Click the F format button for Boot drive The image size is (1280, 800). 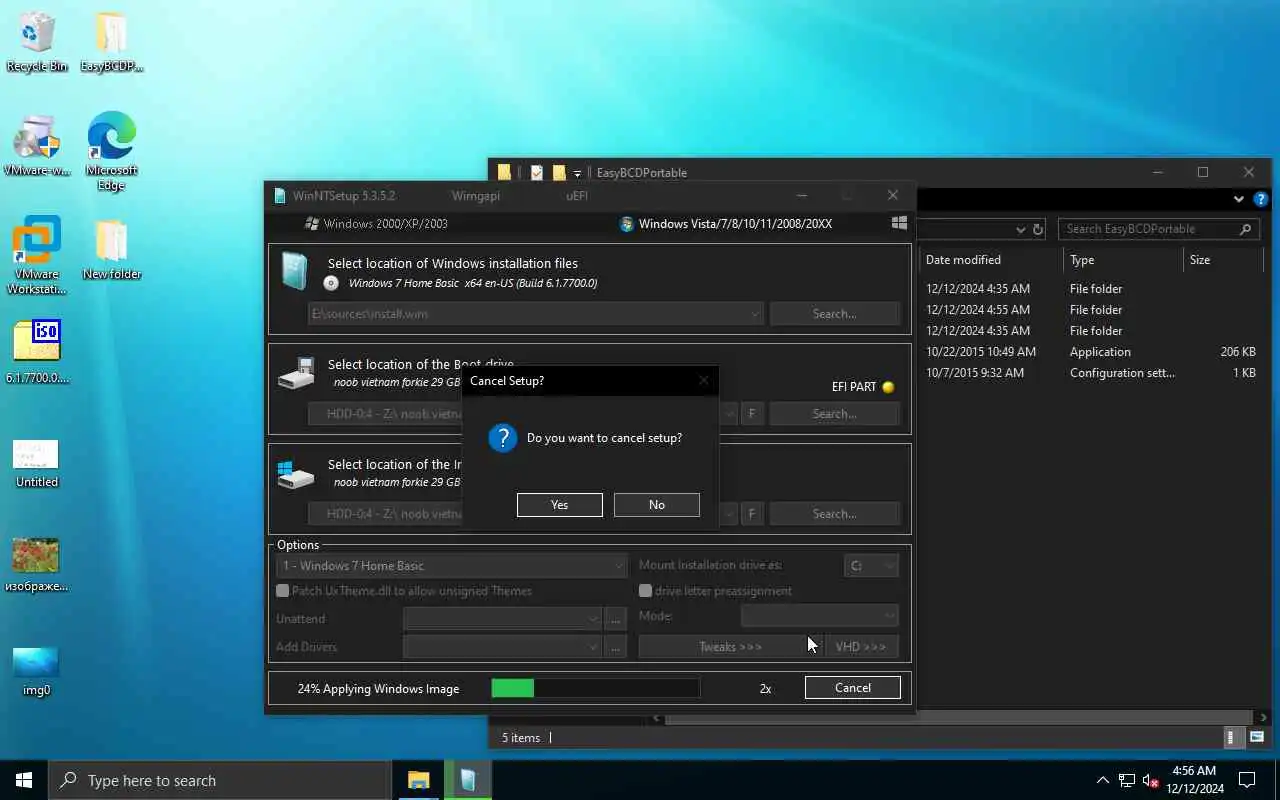(752, 414)
